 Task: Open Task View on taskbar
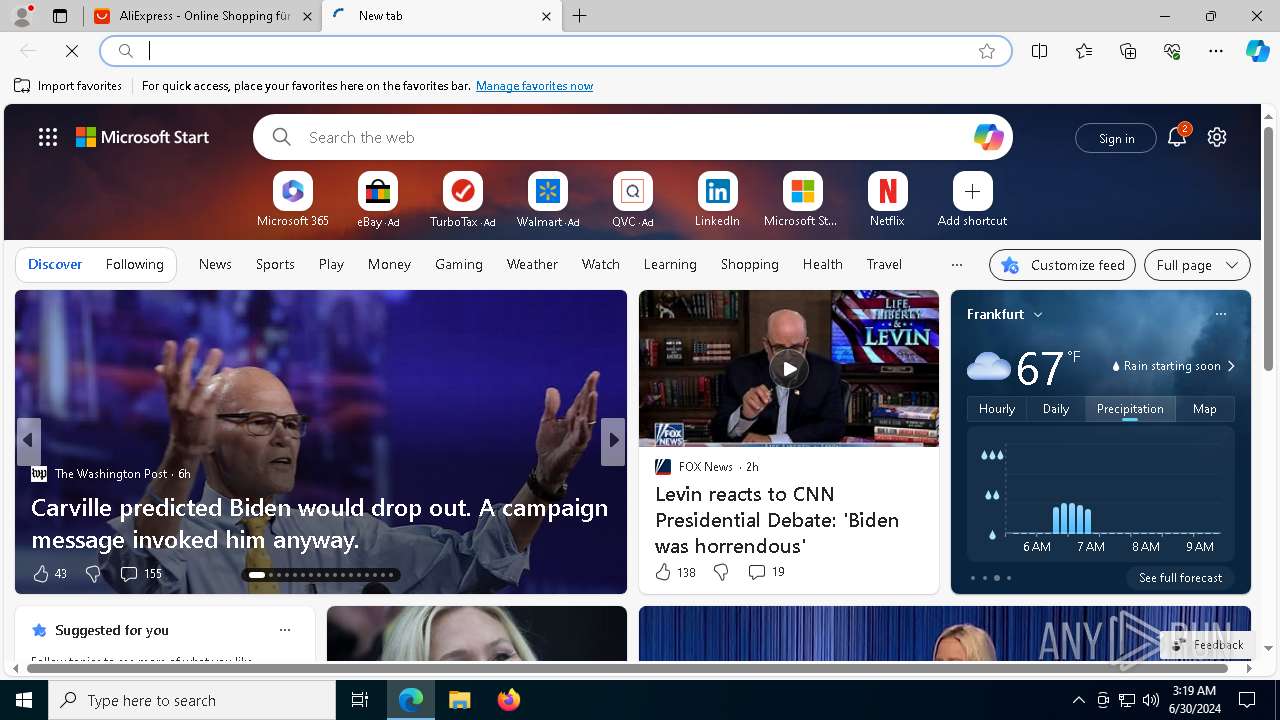360,700
